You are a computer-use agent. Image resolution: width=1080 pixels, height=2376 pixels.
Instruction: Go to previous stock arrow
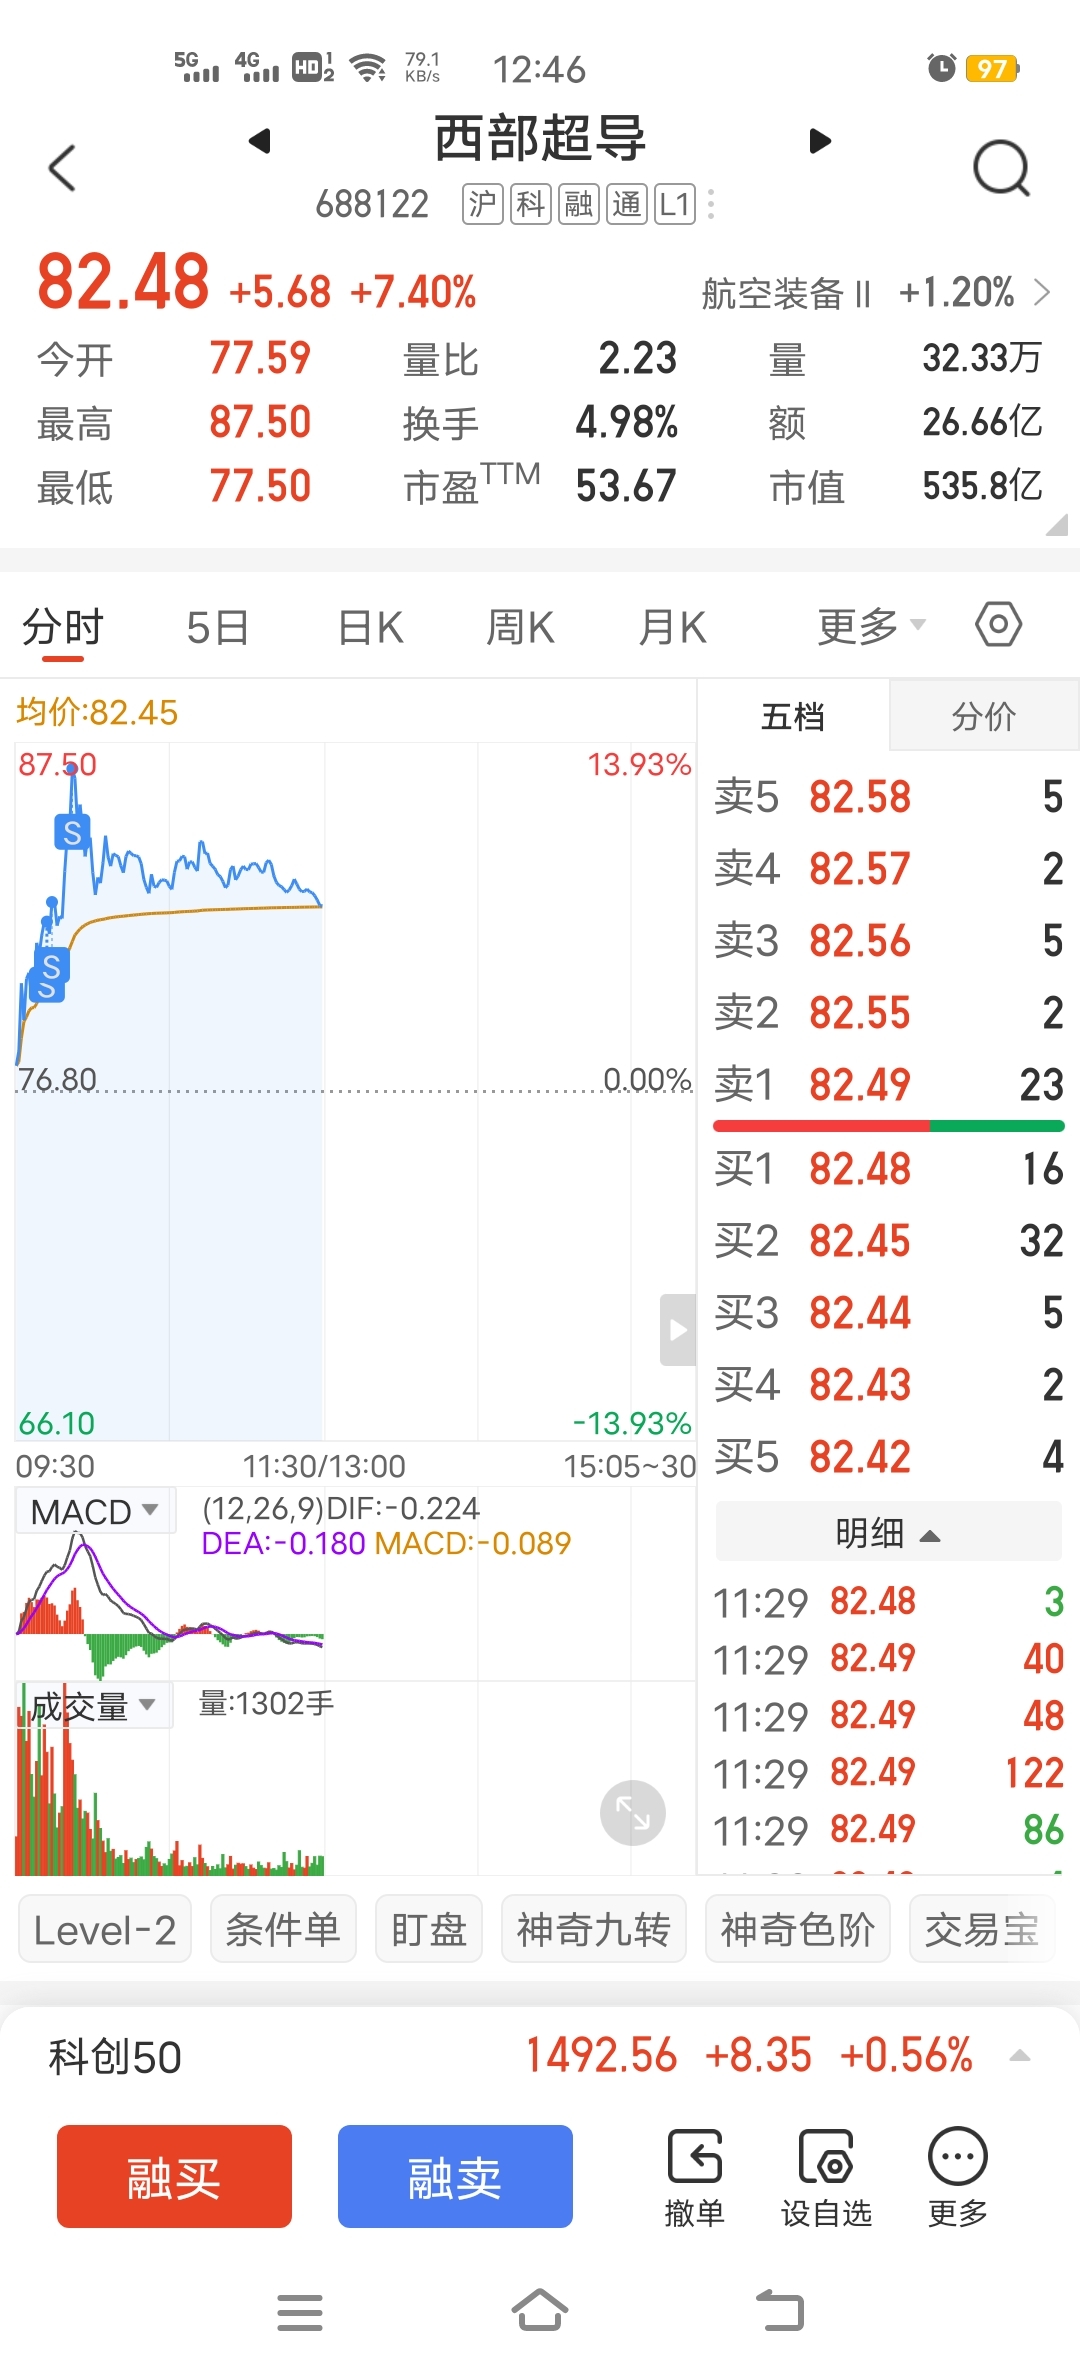pos(260,141)
